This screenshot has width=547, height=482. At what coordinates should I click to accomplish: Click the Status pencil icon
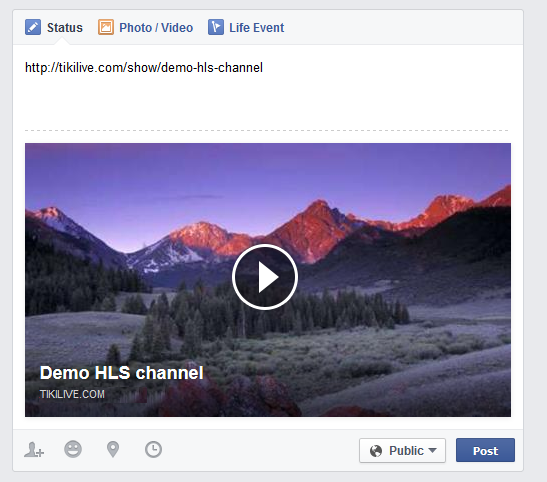(33, 27)
